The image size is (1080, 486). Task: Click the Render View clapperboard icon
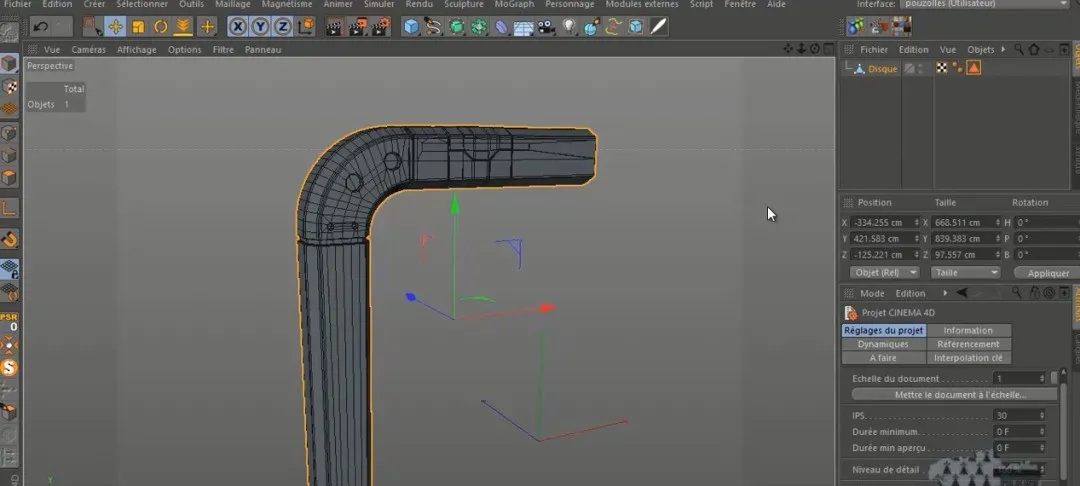pos(336,27)
